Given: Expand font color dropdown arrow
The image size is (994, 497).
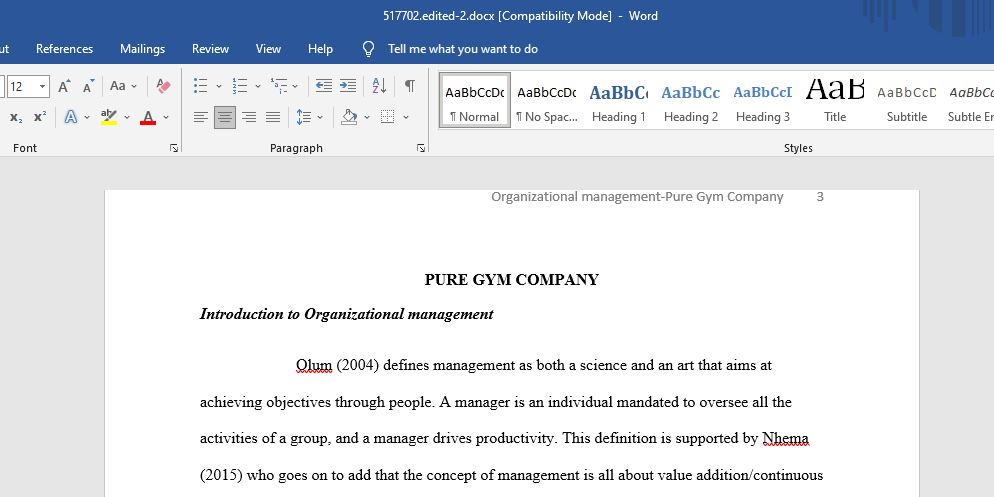Looking at the screenshot, I should tap(166, 117).
